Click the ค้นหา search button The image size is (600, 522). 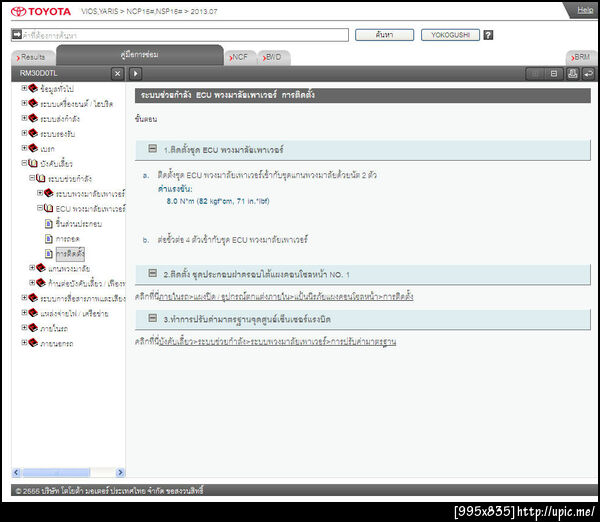[384, 35]
